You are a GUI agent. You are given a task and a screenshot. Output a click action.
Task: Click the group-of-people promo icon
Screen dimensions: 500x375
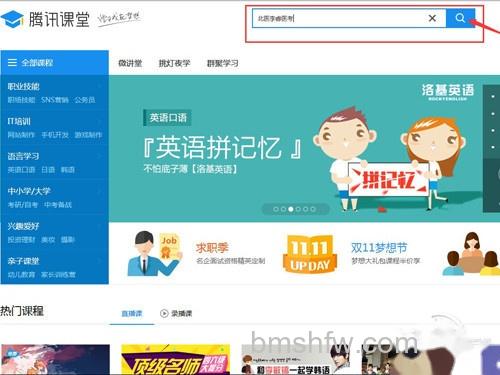(471, 254)
